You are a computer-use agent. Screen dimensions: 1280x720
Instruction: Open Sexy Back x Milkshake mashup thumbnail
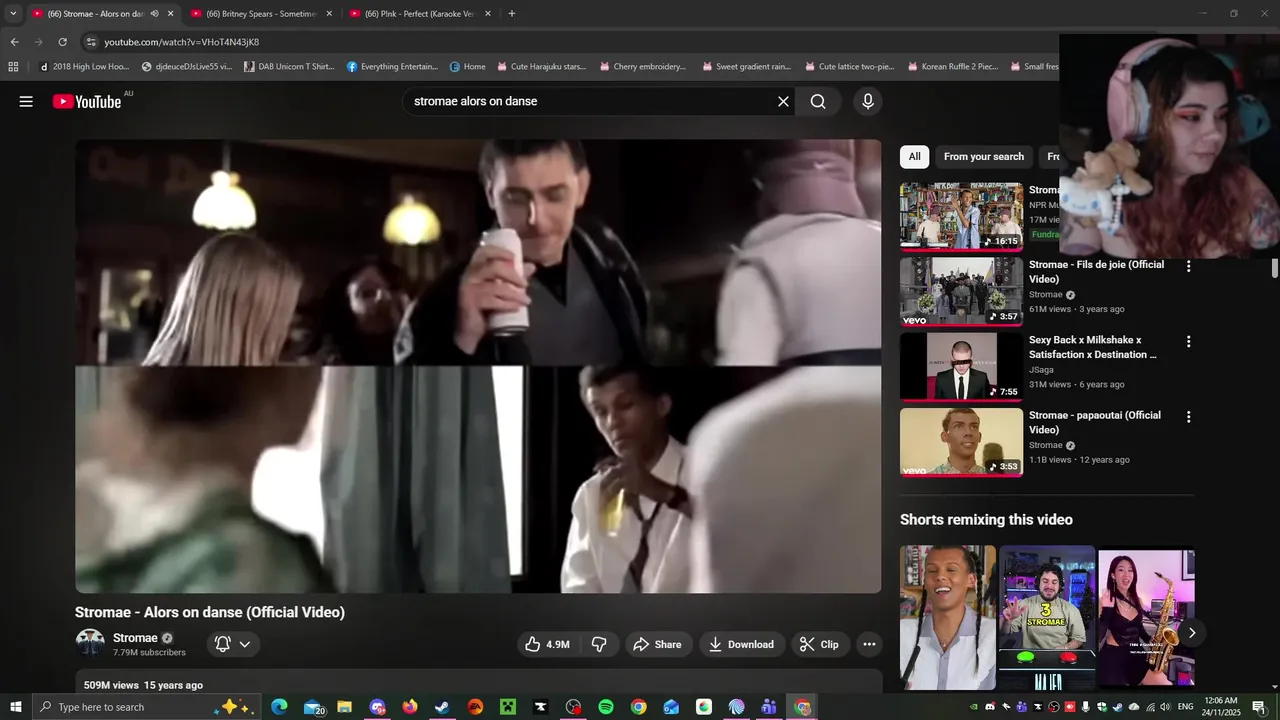[961, 367]
